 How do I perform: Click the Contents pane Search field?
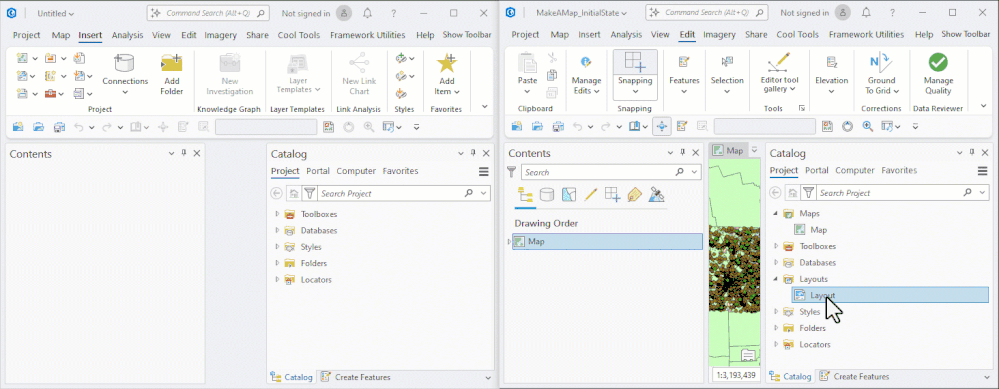click(x=610, y=173)
